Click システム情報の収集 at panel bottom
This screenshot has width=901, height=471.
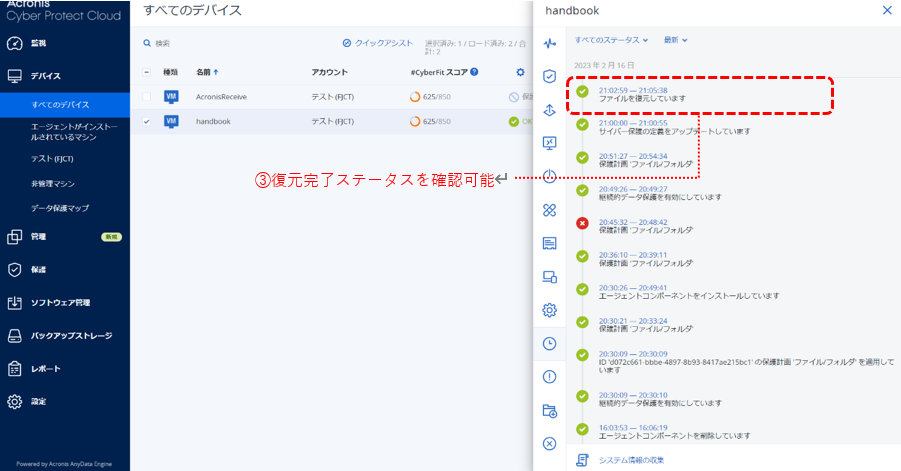point(630,460)
